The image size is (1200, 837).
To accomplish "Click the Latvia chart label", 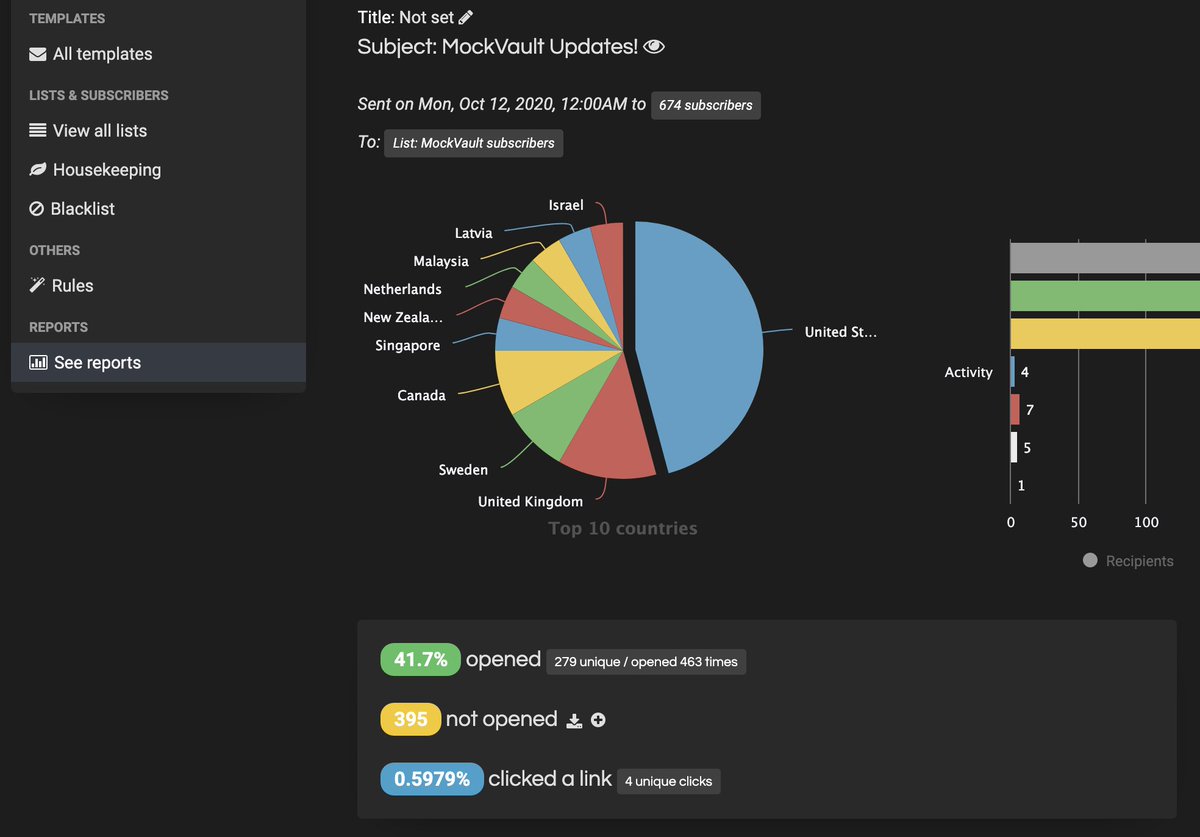I will point(474,233).
